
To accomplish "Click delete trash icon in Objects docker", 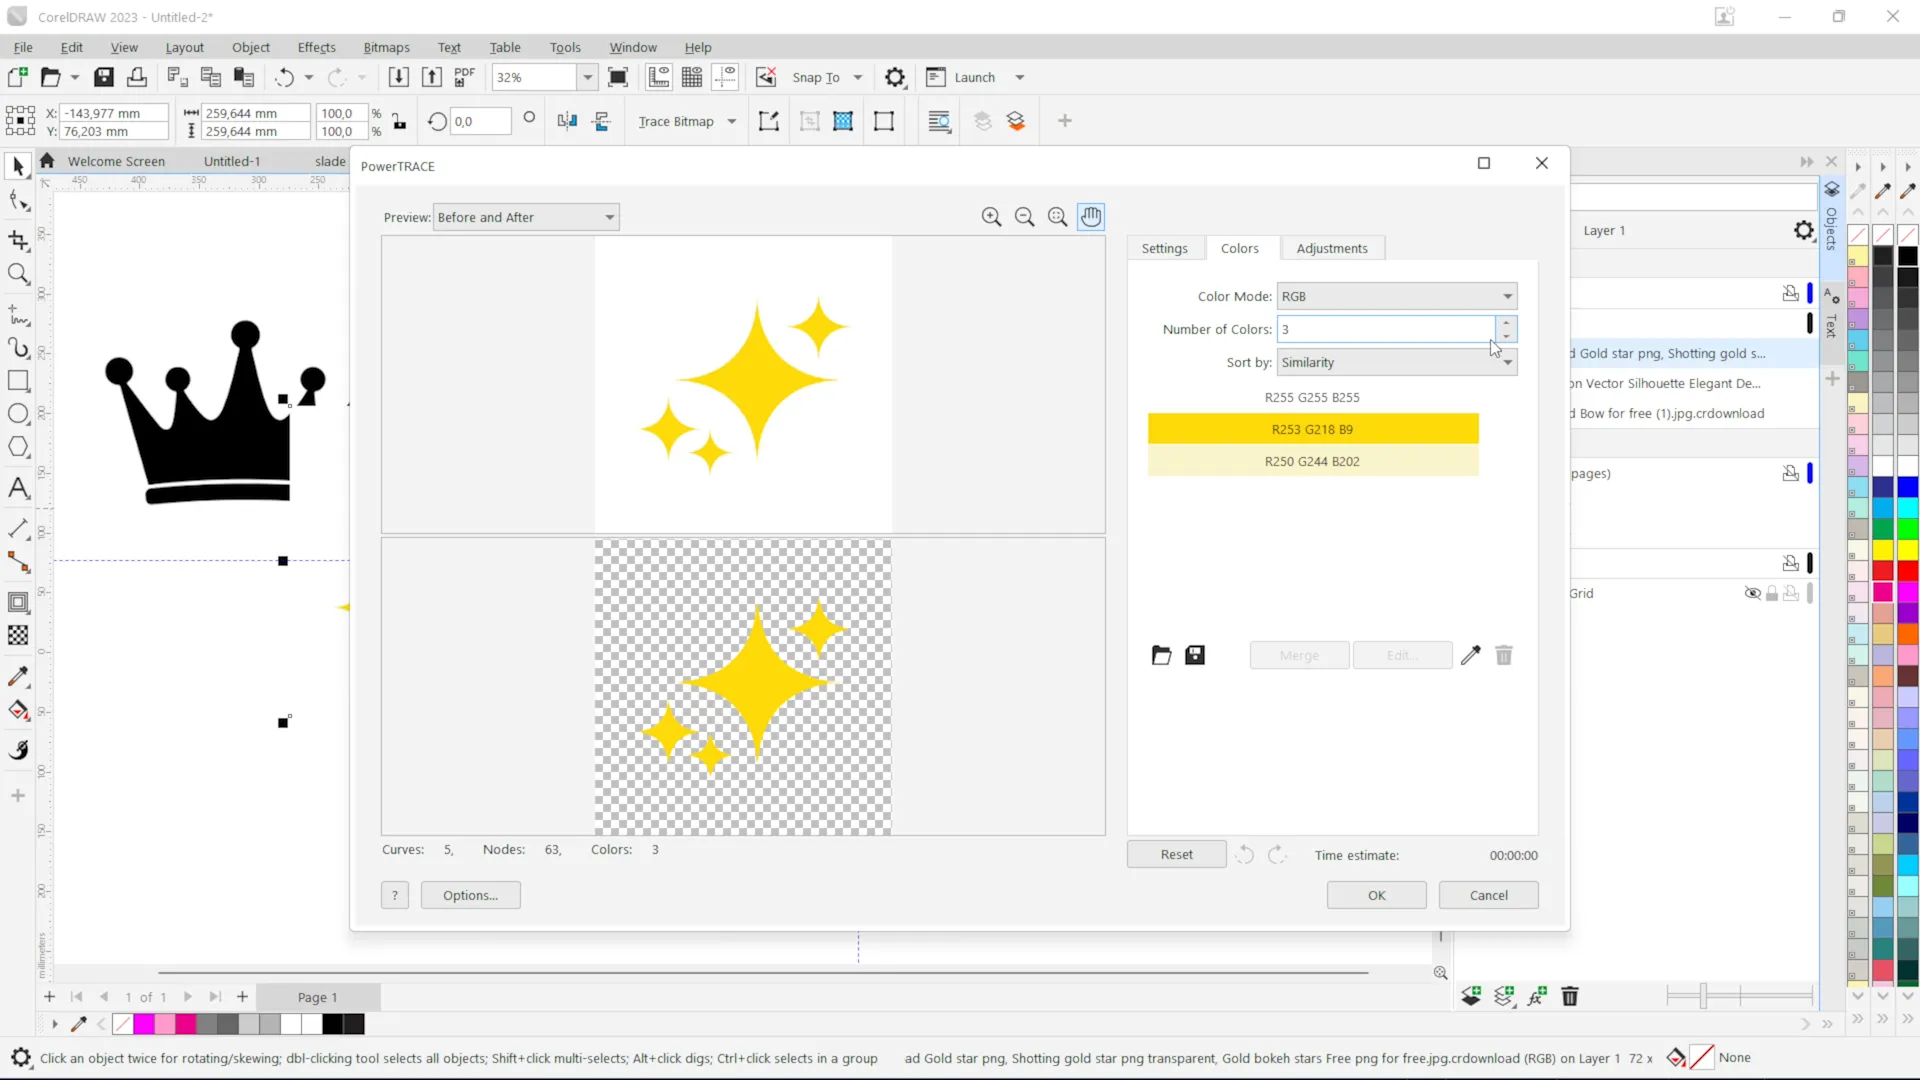I will [1570, 996].
